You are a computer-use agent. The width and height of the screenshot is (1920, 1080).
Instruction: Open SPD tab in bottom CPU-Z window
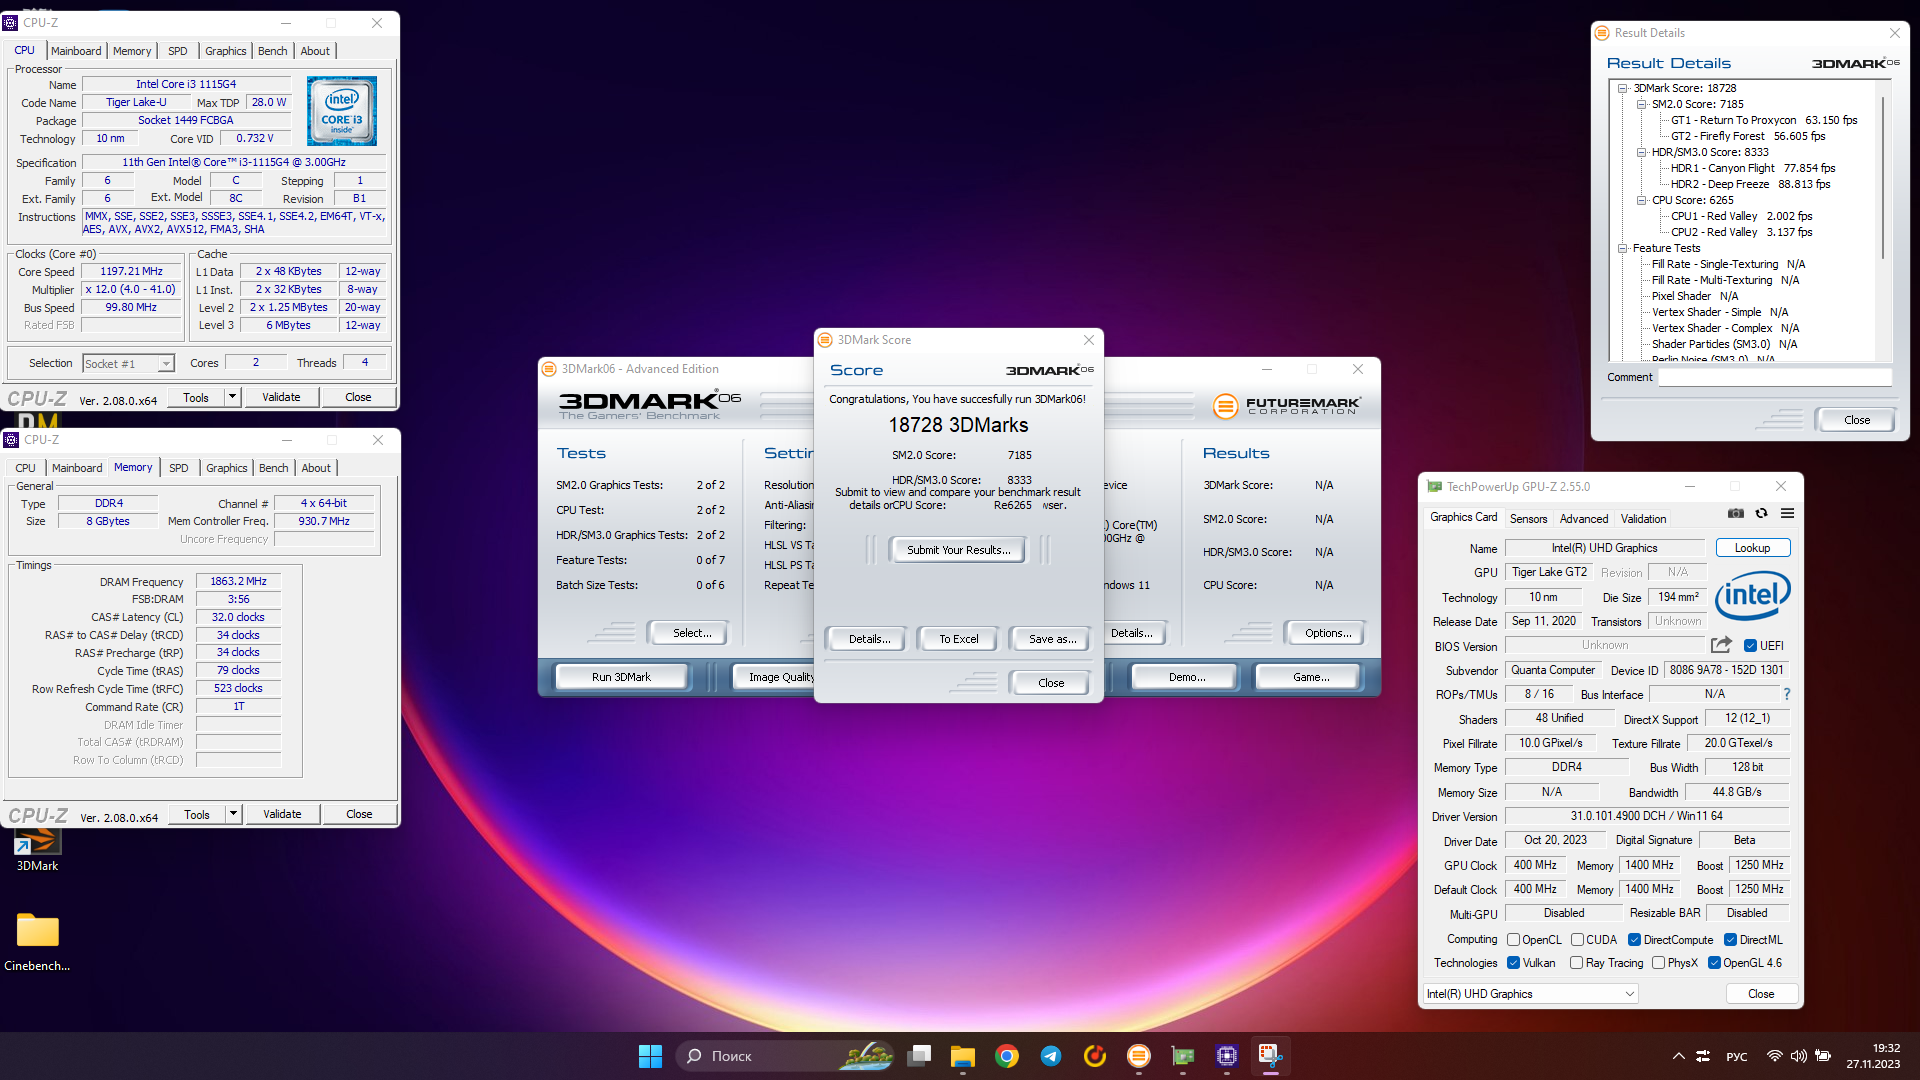(x=179, y=468)
